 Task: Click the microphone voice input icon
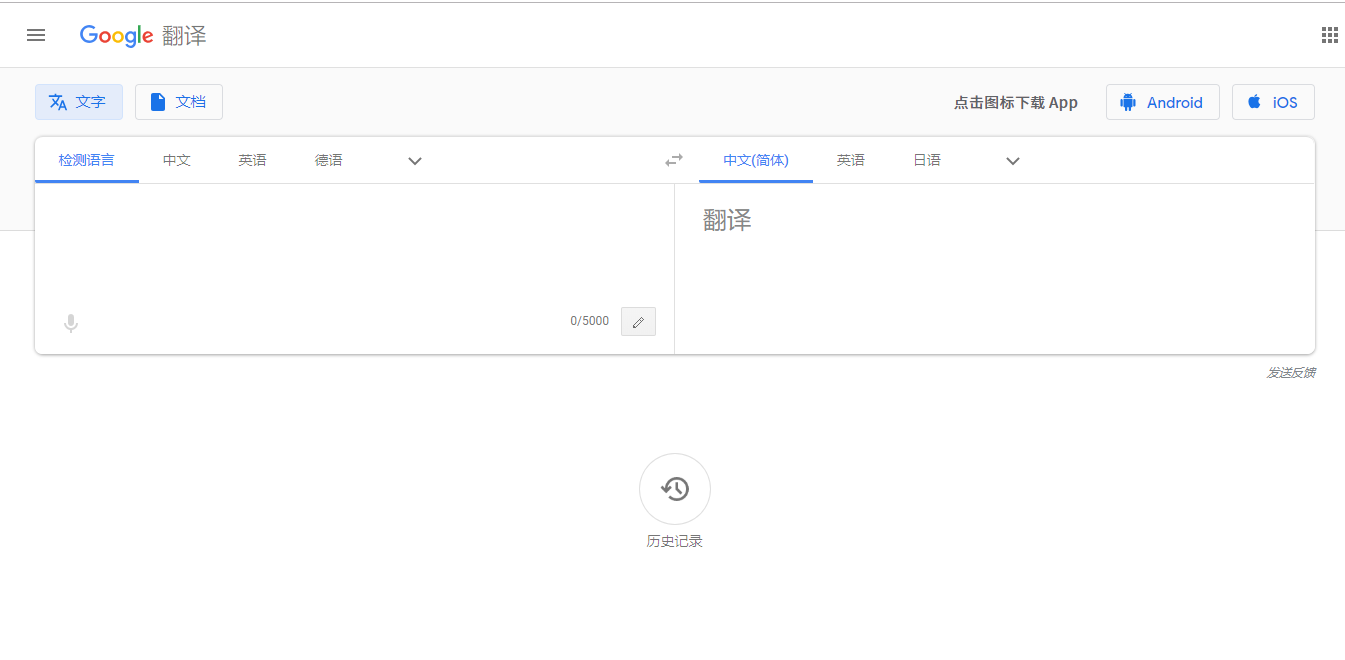coord(71,323)
